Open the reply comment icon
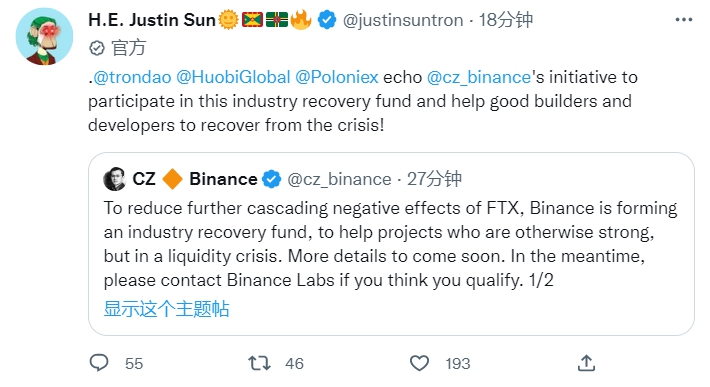This screenshot has height=387, width=710. 99,363
